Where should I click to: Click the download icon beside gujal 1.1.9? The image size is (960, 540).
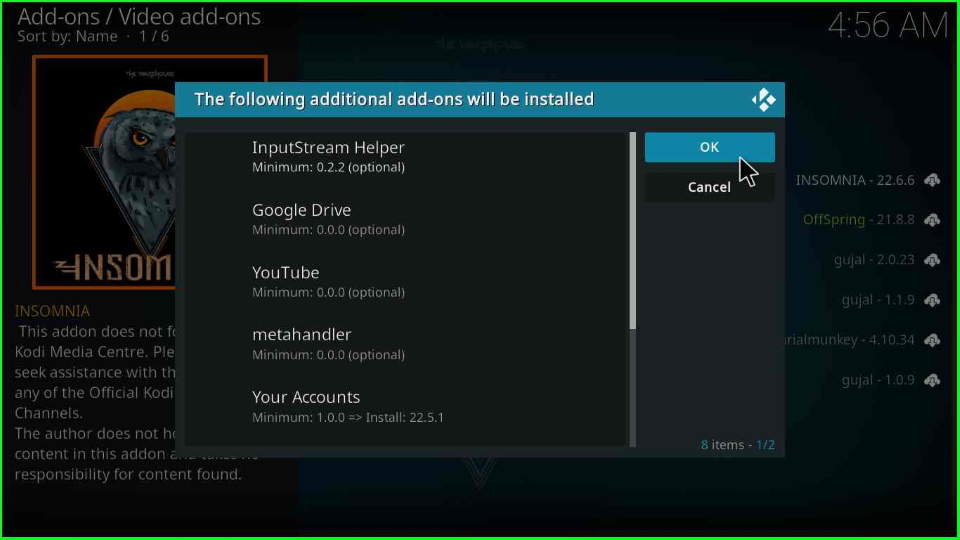tap(932, 300)
